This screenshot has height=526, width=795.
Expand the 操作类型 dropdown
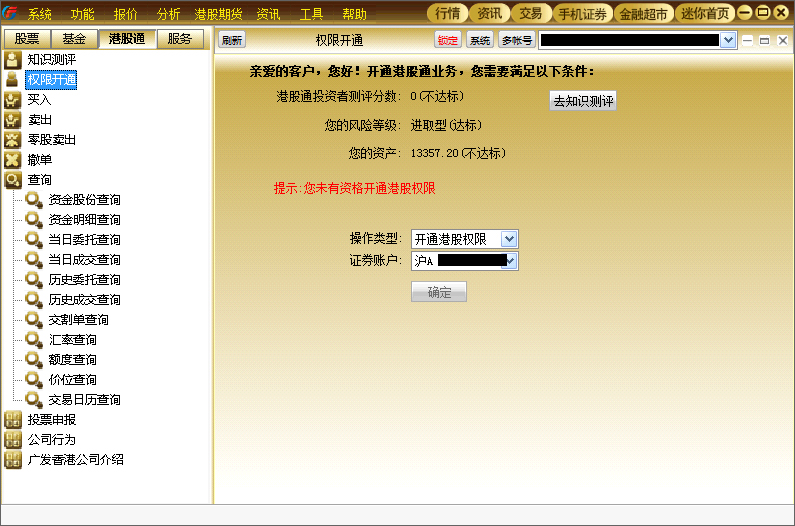(x=509, y=239)
